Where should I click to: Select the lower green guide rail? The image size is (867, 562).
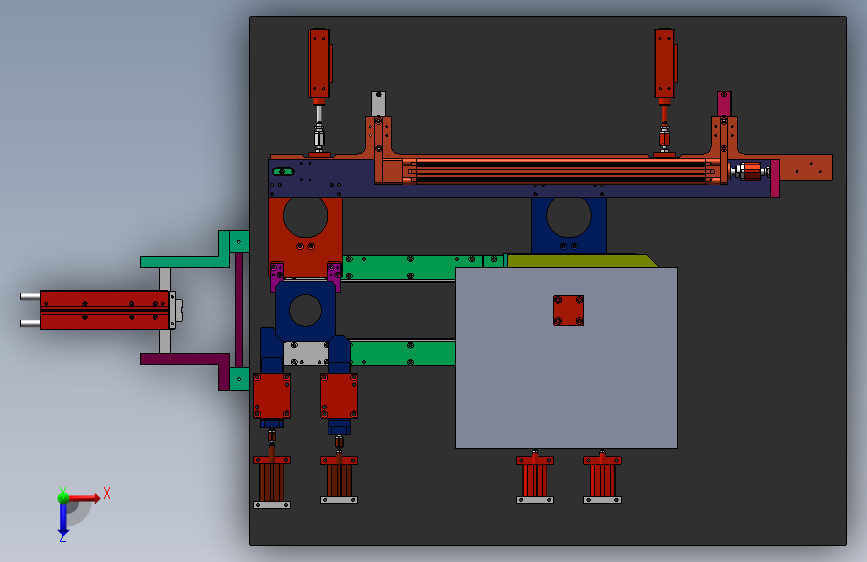pos(403,353)
